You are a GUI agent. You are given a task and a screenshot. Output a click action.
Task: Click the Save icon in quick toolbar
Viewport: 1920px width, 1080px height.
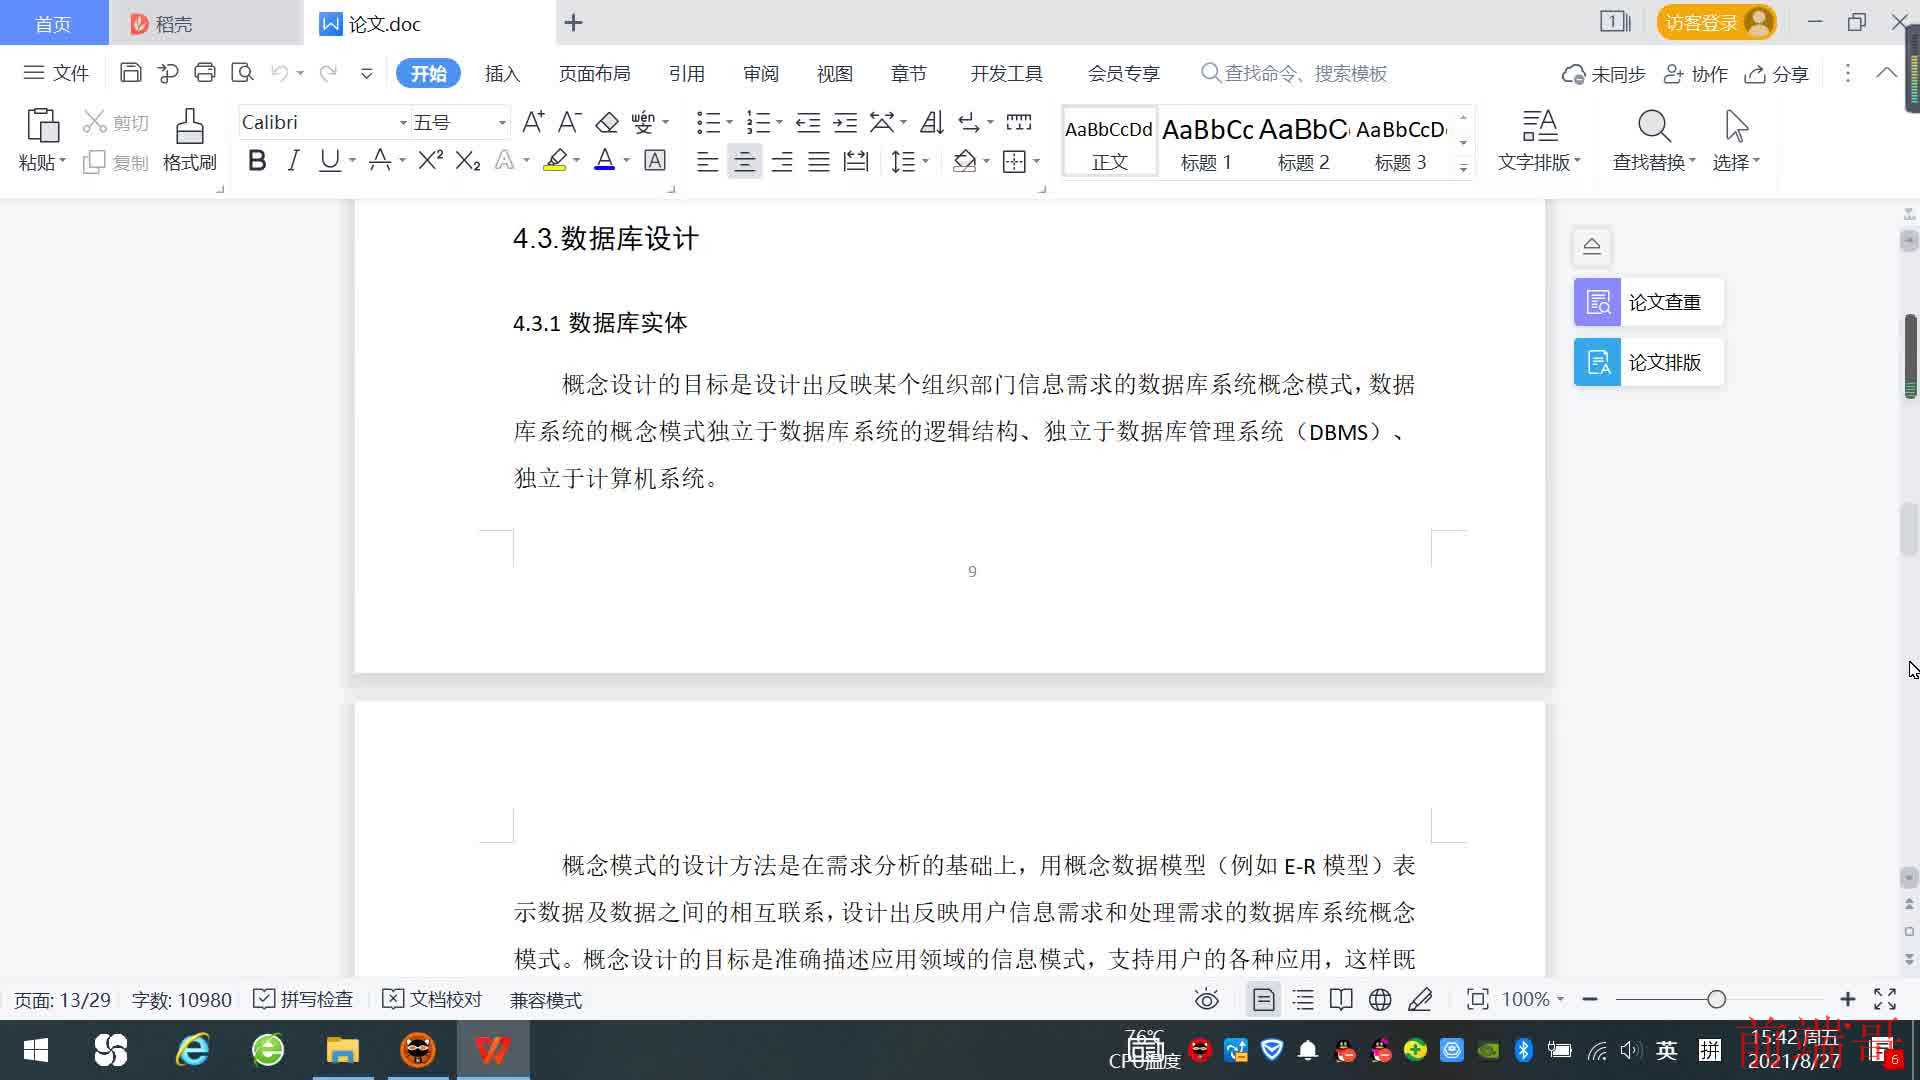130,73
